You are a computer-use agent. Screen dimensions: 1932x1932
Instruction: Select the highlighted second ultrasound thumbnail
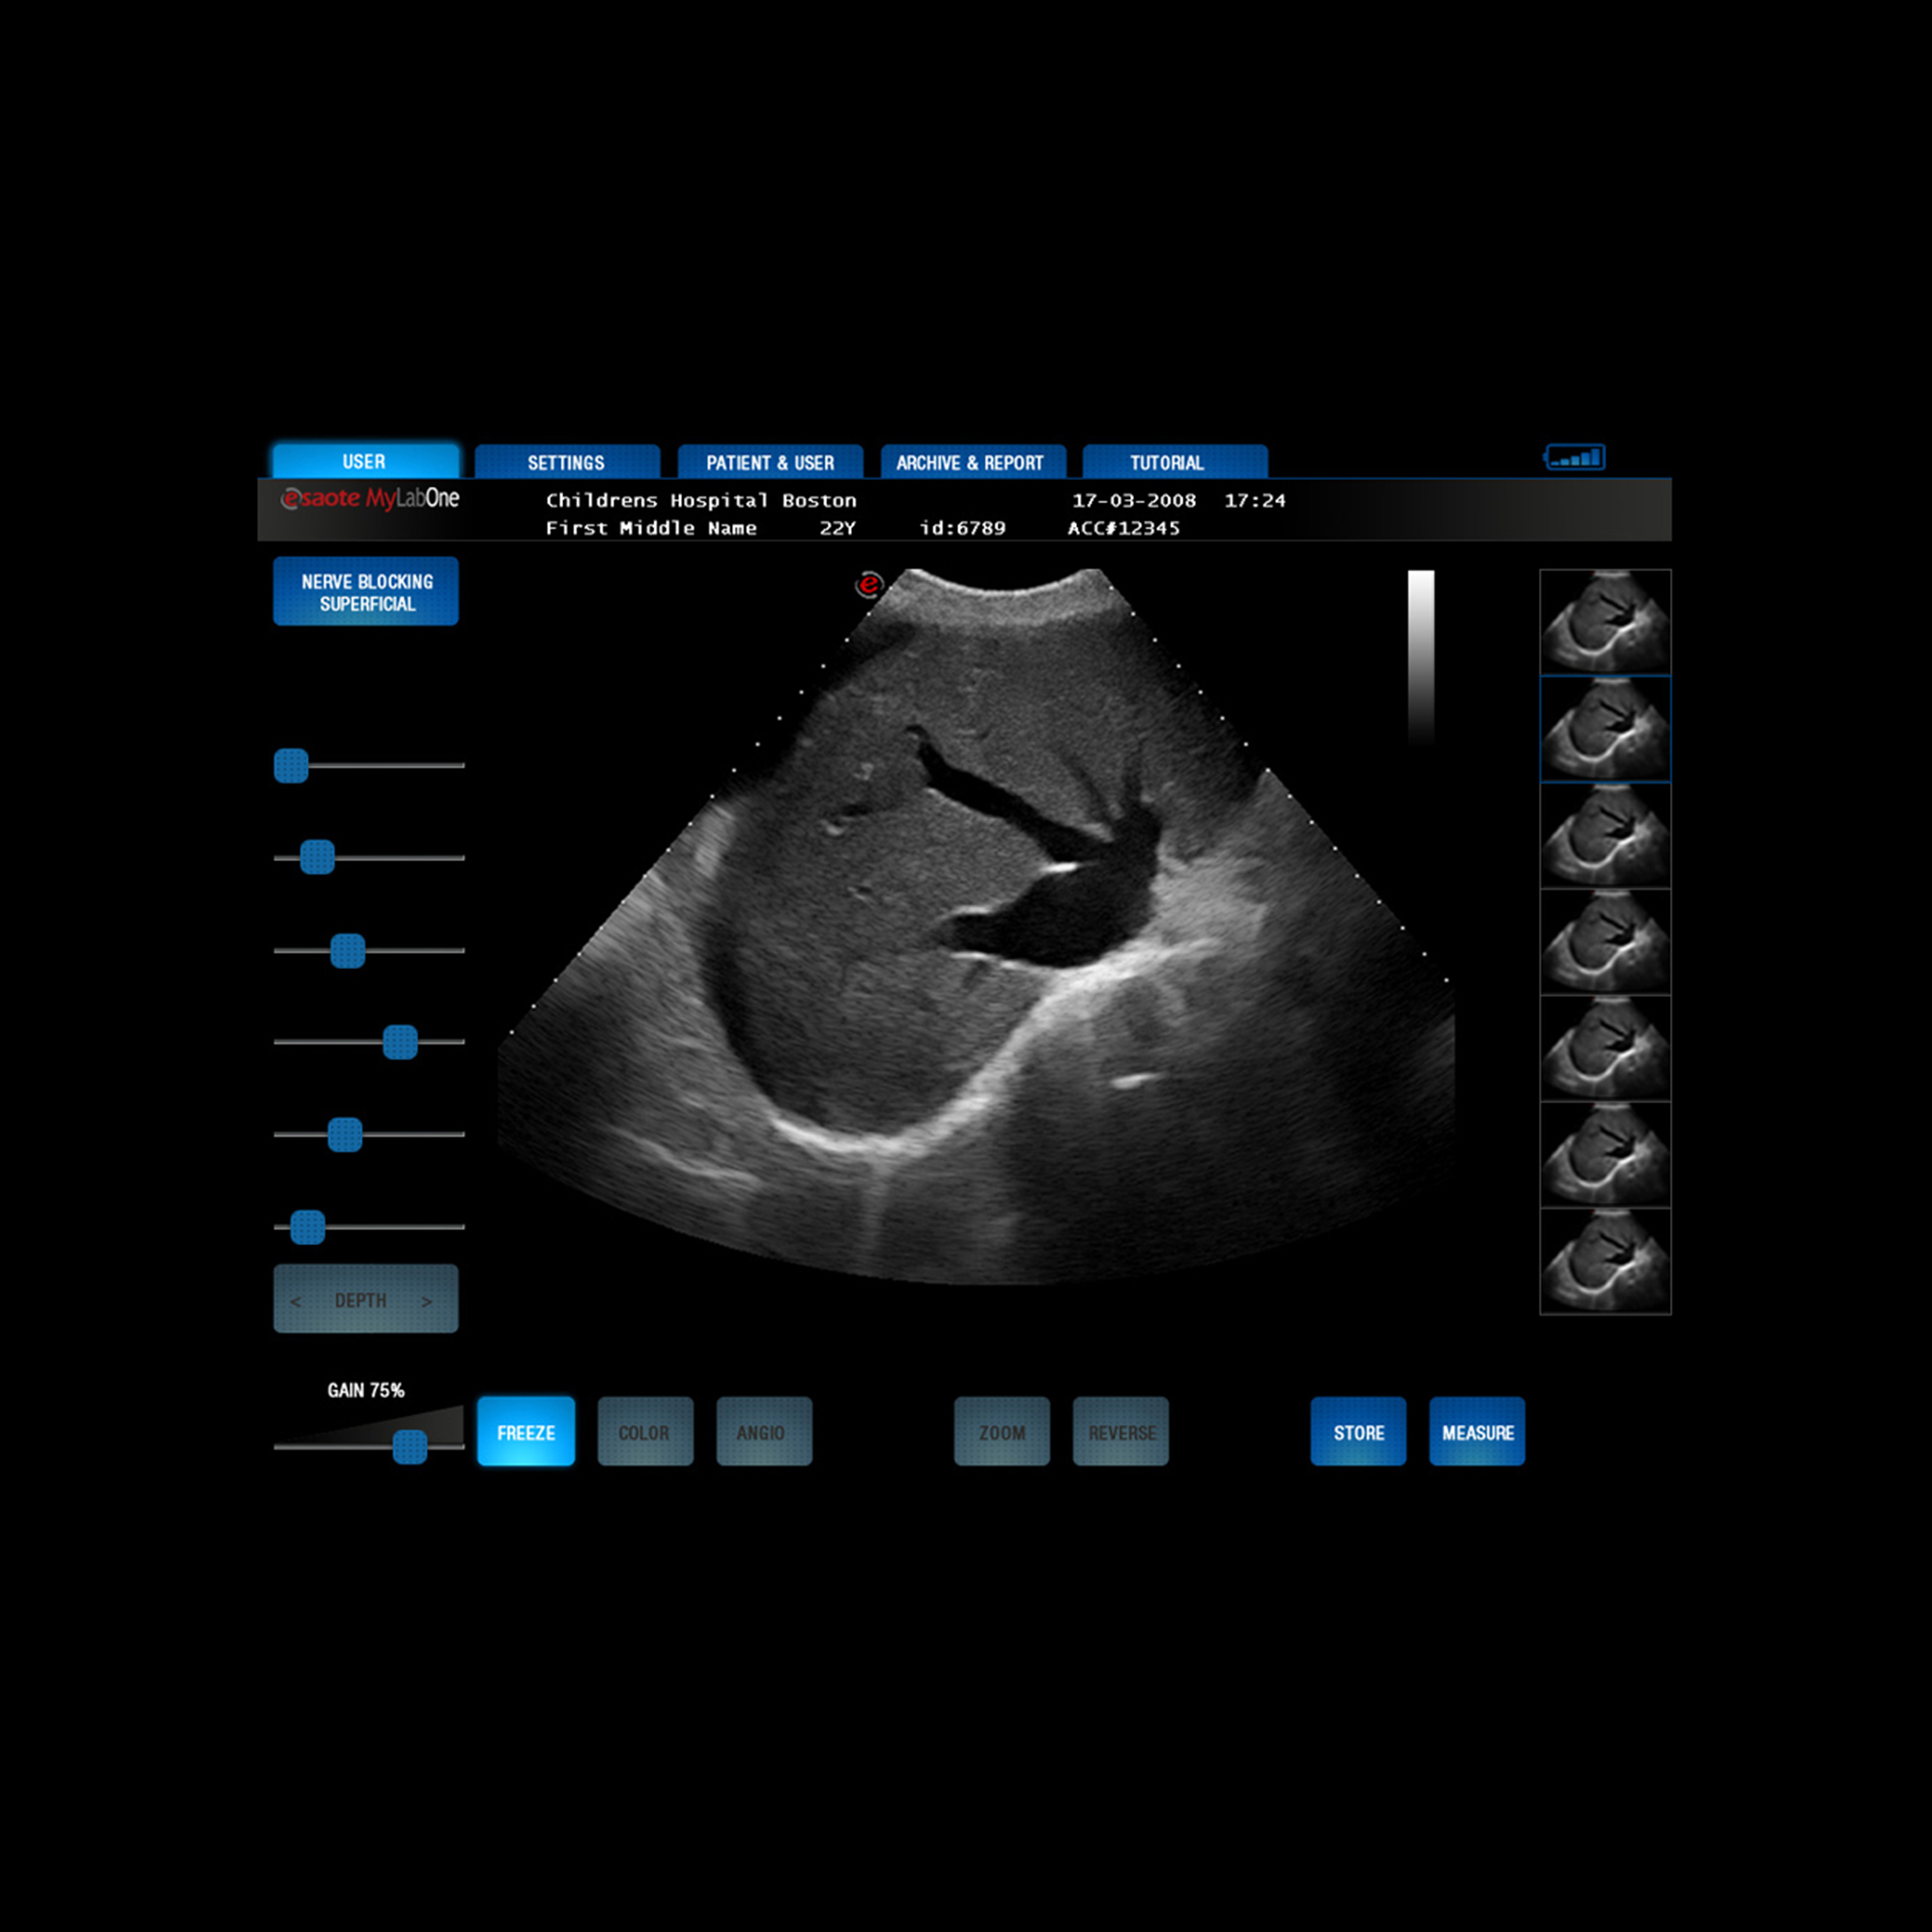[1605, 729]
